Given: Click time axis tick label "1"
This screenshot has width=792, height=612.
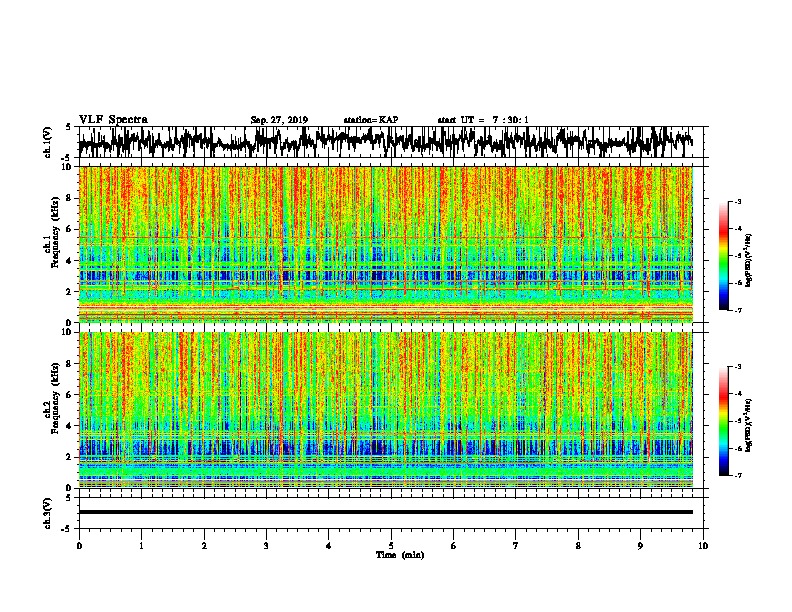Looking at the screenshot, I should [141, 546].
